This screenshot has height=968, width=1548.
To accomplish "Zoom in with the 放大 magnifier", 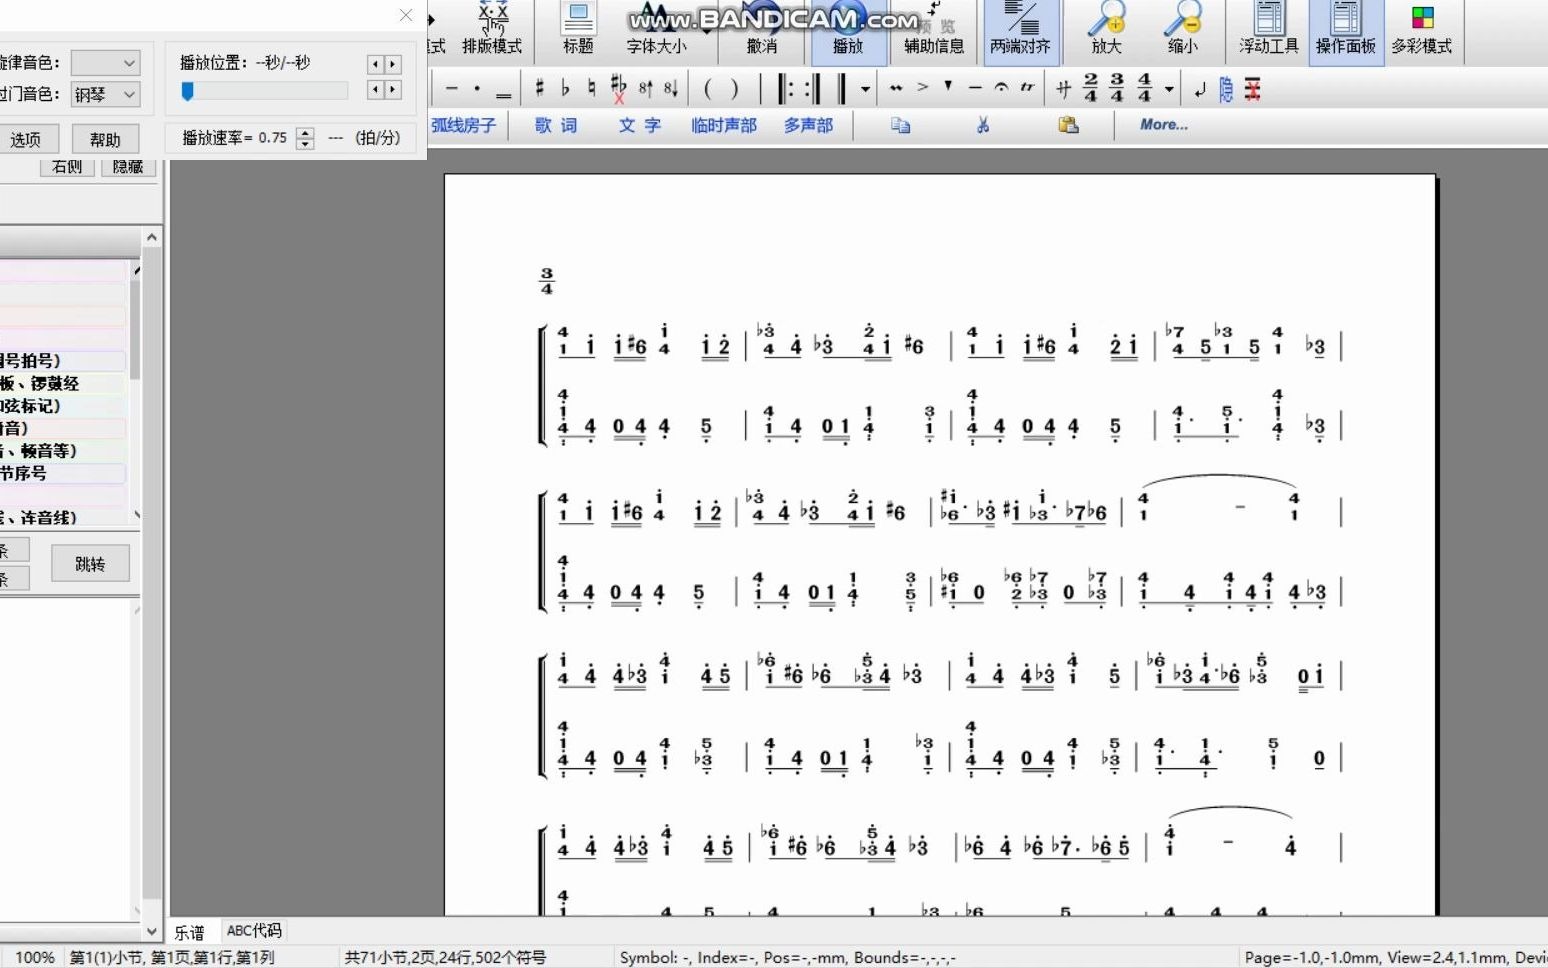I will click(1106, 30).
